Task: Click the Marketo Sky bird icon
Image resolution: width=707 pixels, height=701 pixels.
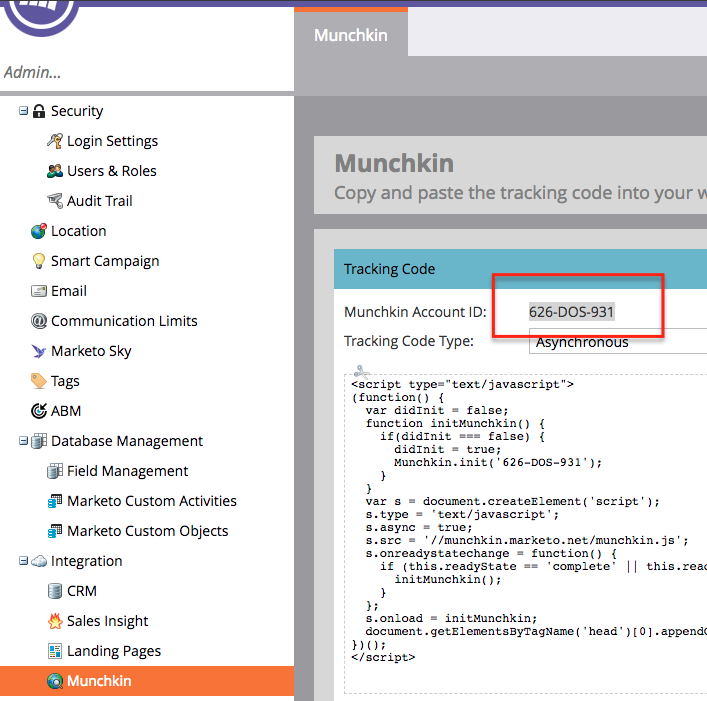Action: [39, 351]
